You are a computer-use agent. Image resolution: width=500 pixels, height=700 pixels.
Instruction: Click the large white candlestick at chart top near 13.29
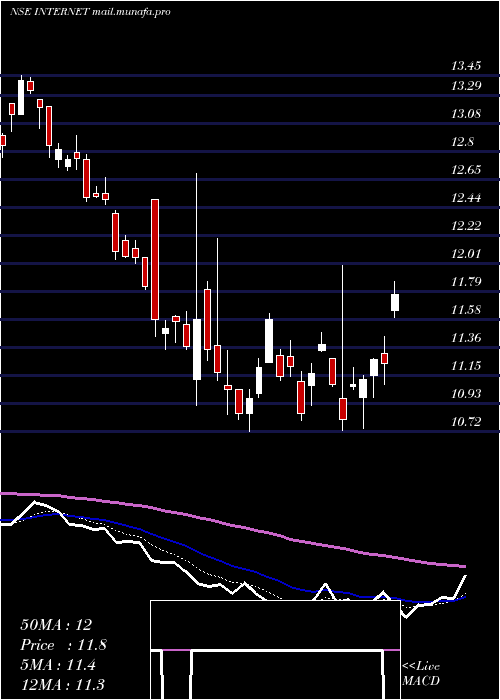pyautogui.click(x=21, y=97)
